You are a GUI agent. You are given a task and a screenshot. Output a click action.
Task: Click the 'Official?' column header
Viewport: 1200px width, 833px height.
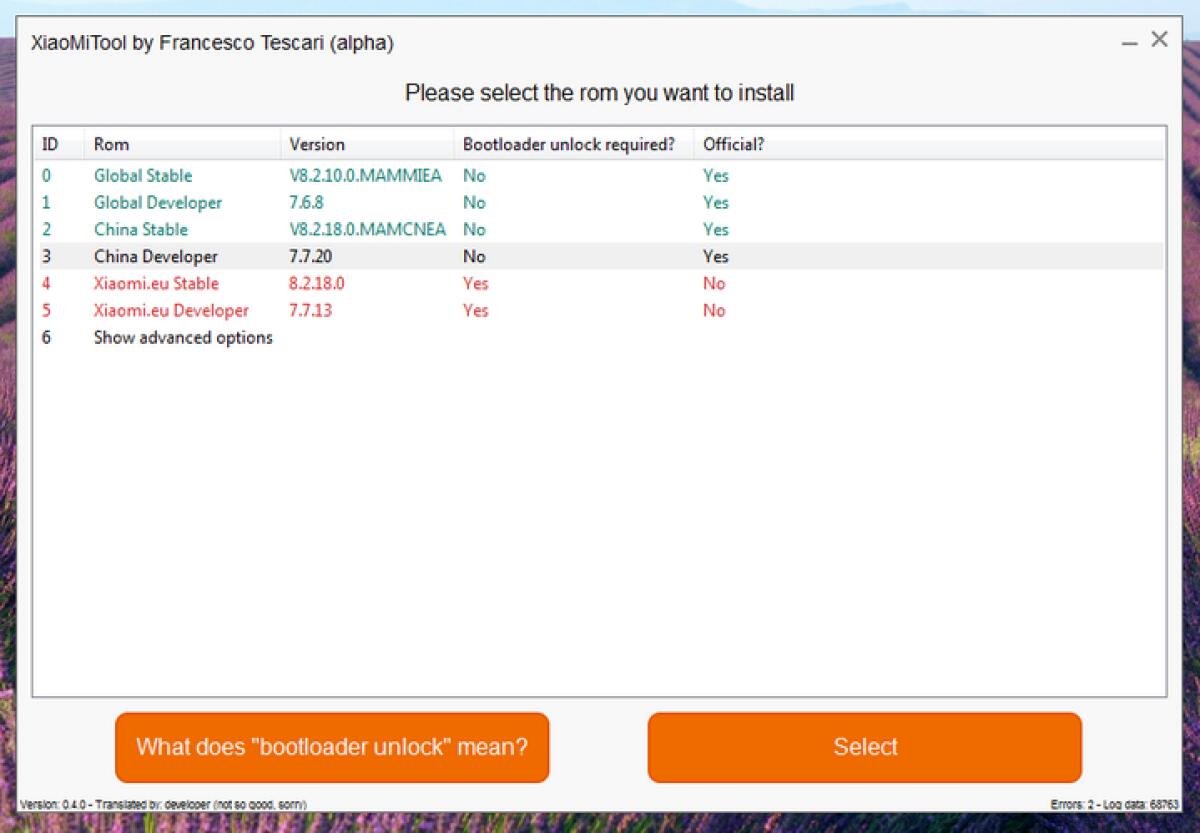pyautogui.click(x=734, y=144)
